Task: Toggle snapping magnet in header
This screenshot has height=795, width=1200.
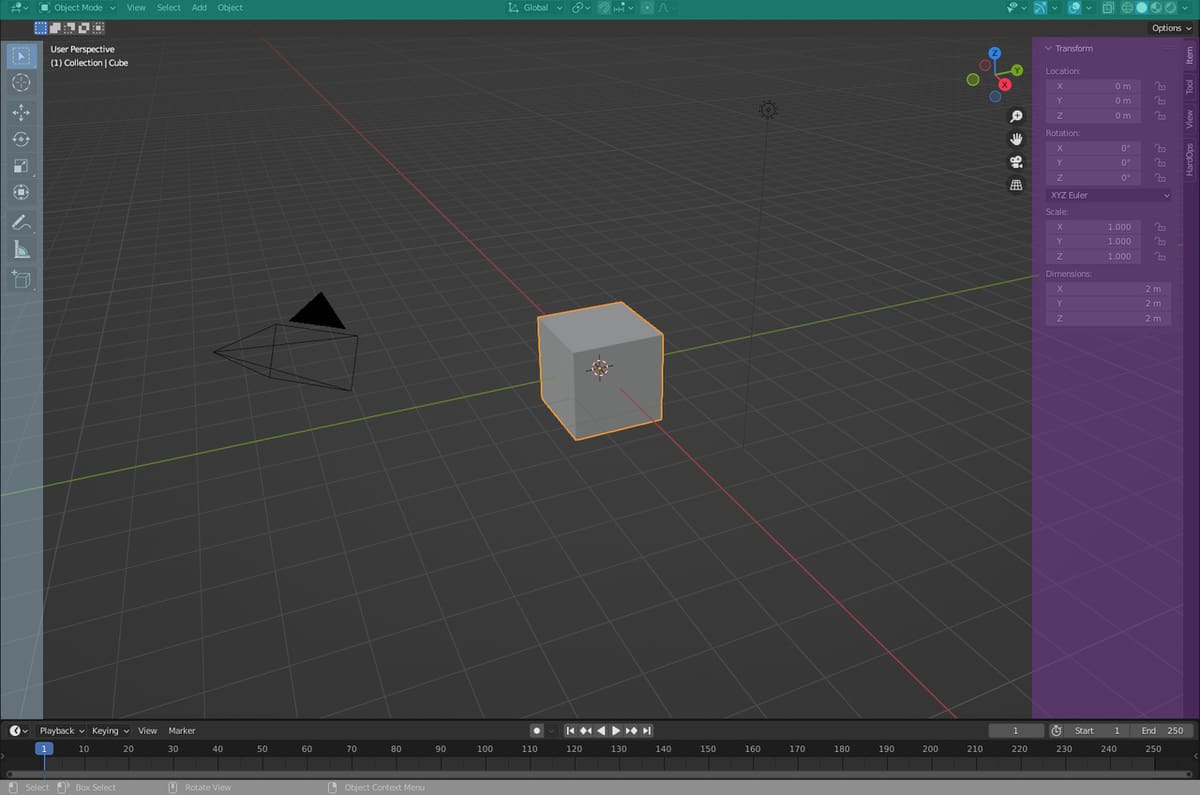Action: (x=604, y=8)
